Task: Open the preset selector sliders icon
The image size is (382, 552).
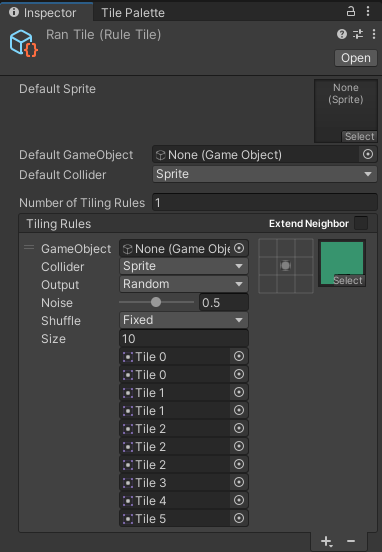Action: click(358, 34)
